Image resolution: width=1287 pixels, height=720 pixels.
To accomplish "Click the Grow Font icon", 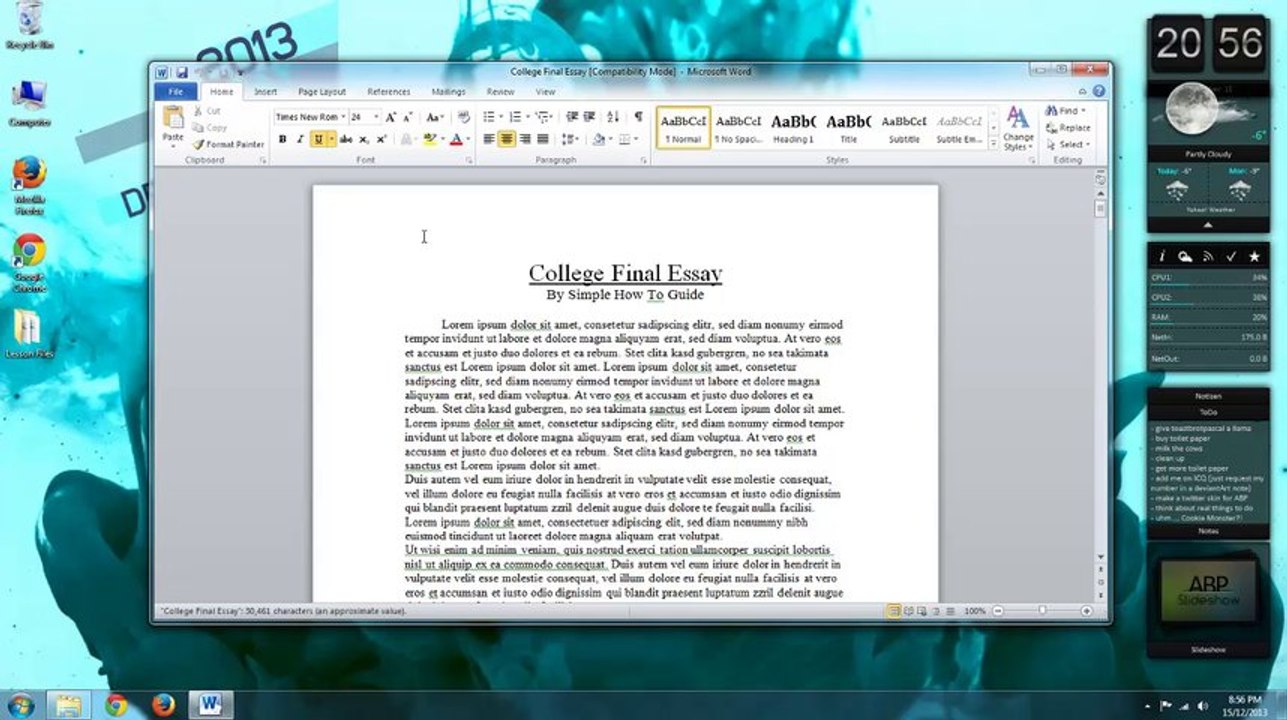I will [x=391, y=117].
